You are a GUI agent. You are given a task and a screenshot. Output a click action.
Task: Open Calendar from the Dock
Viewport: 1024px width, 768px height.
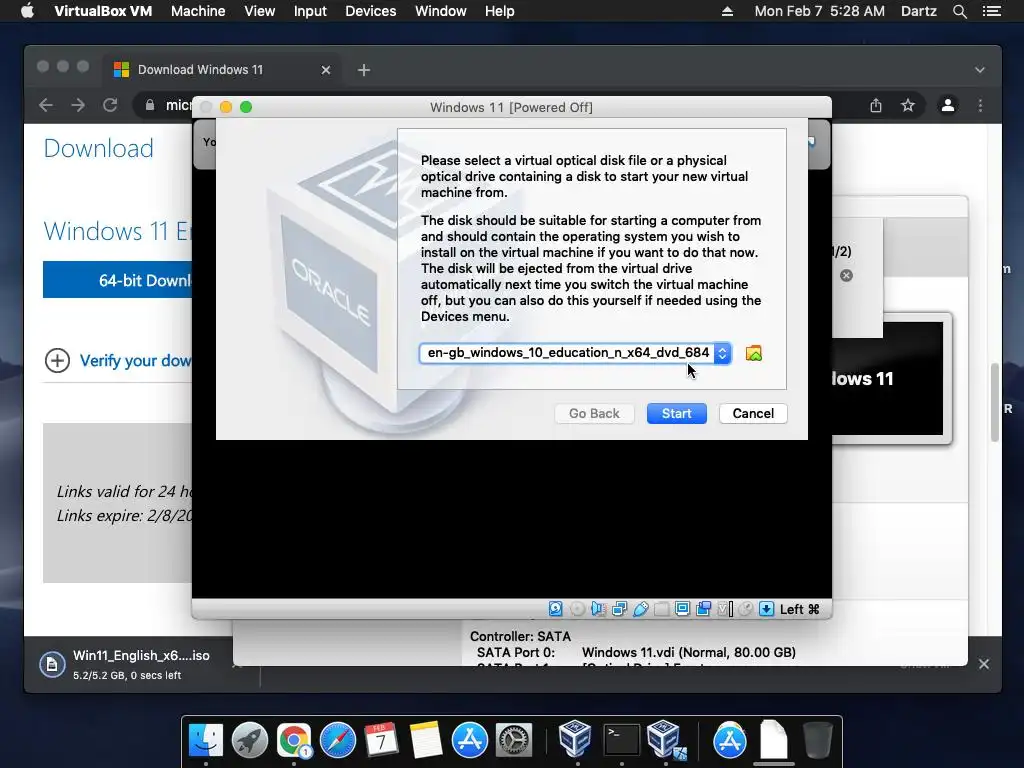[381, 740]
